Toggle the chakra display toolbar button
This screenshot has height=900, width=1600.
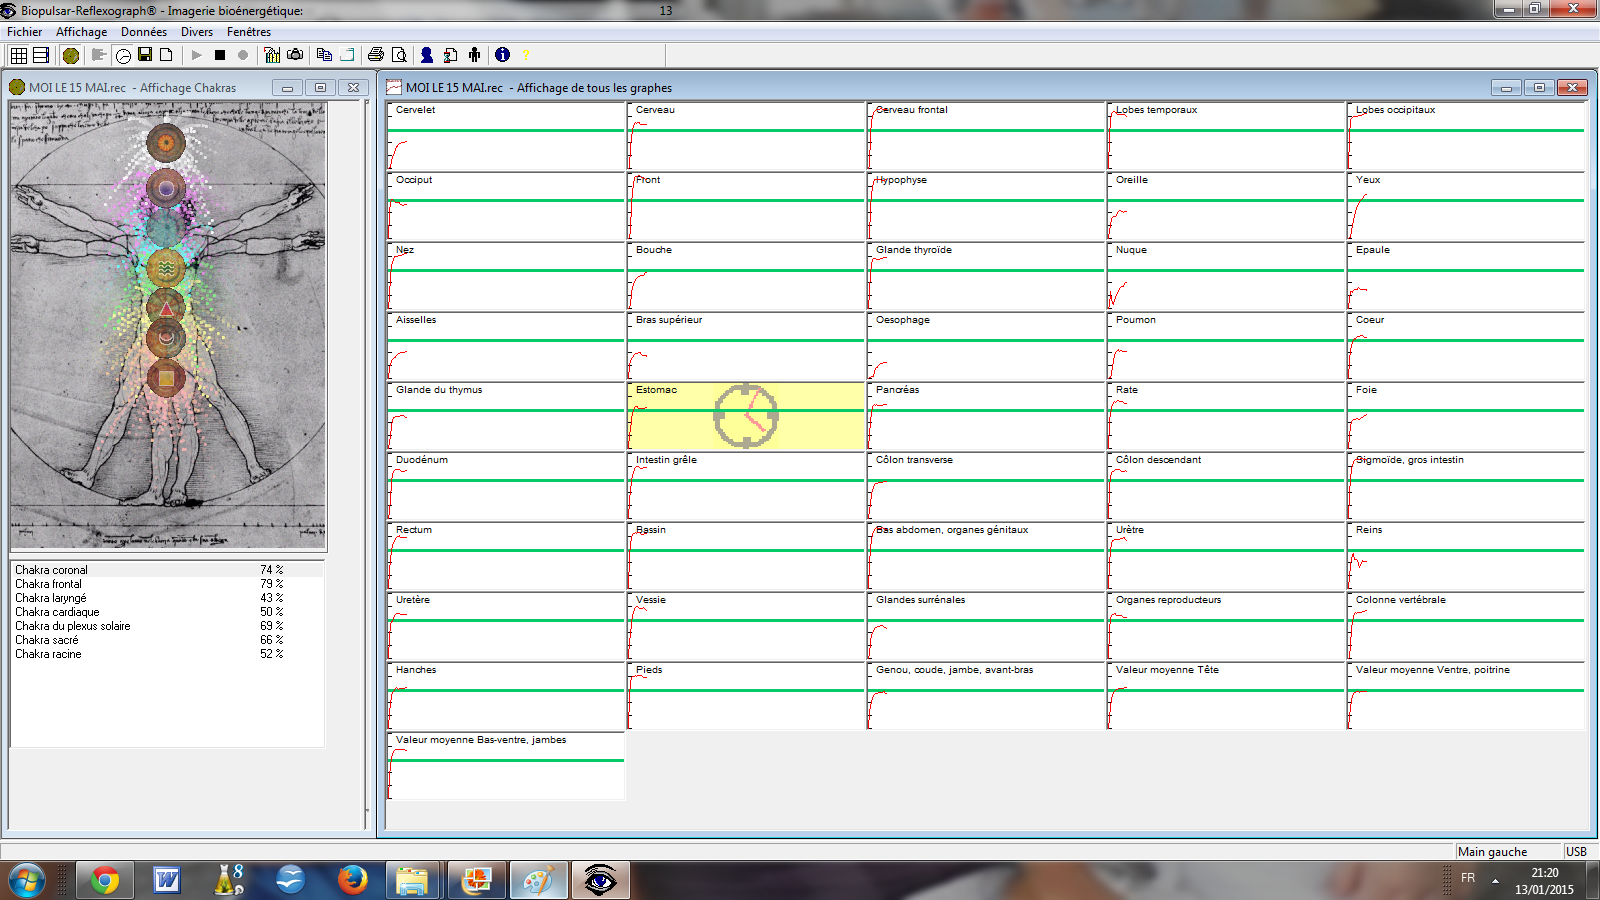(71, 55)
